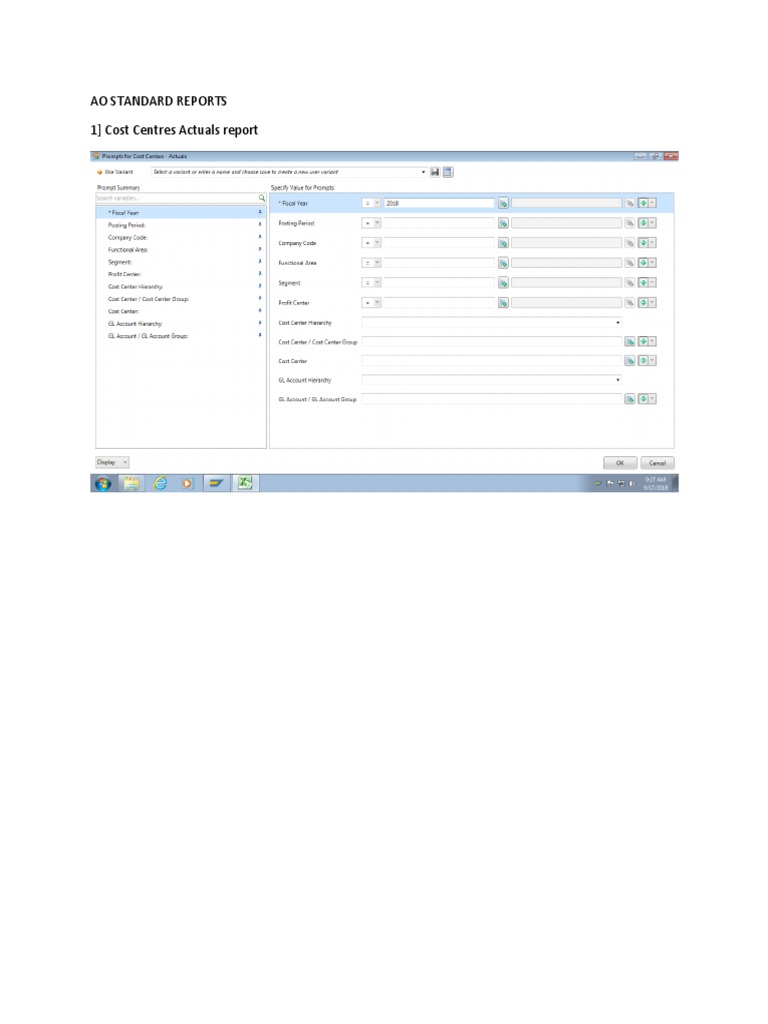Select GL Account / GL Account Group in summary
The image size is (768, 1024).
pos(181,336)
